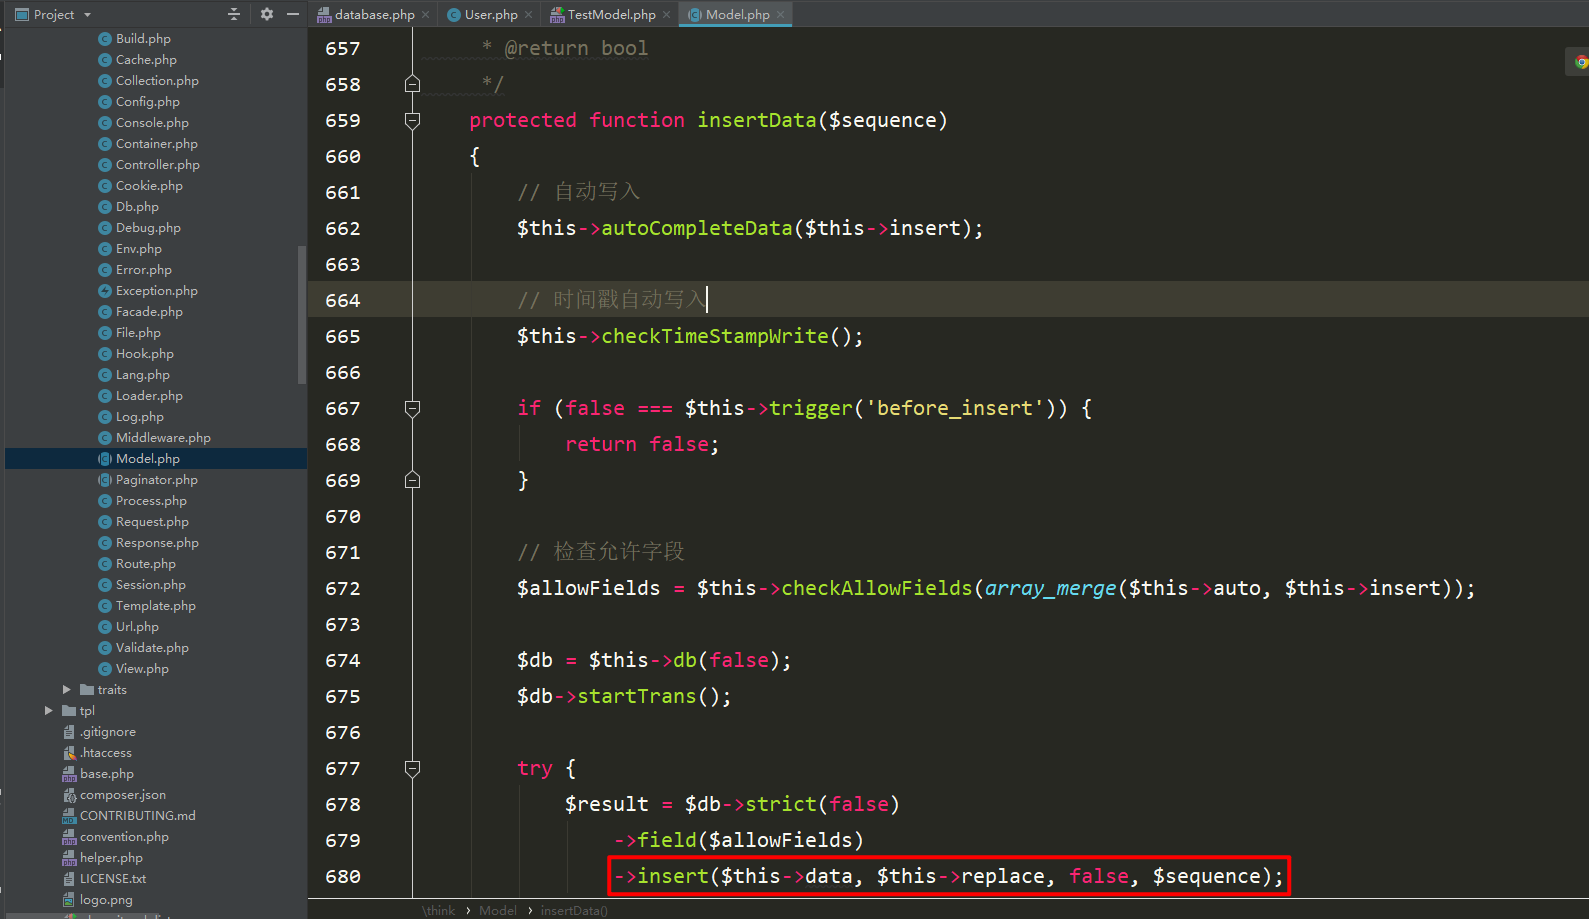Click the base.php file icon
1589x919 pixels.
[x=69, y=774]
